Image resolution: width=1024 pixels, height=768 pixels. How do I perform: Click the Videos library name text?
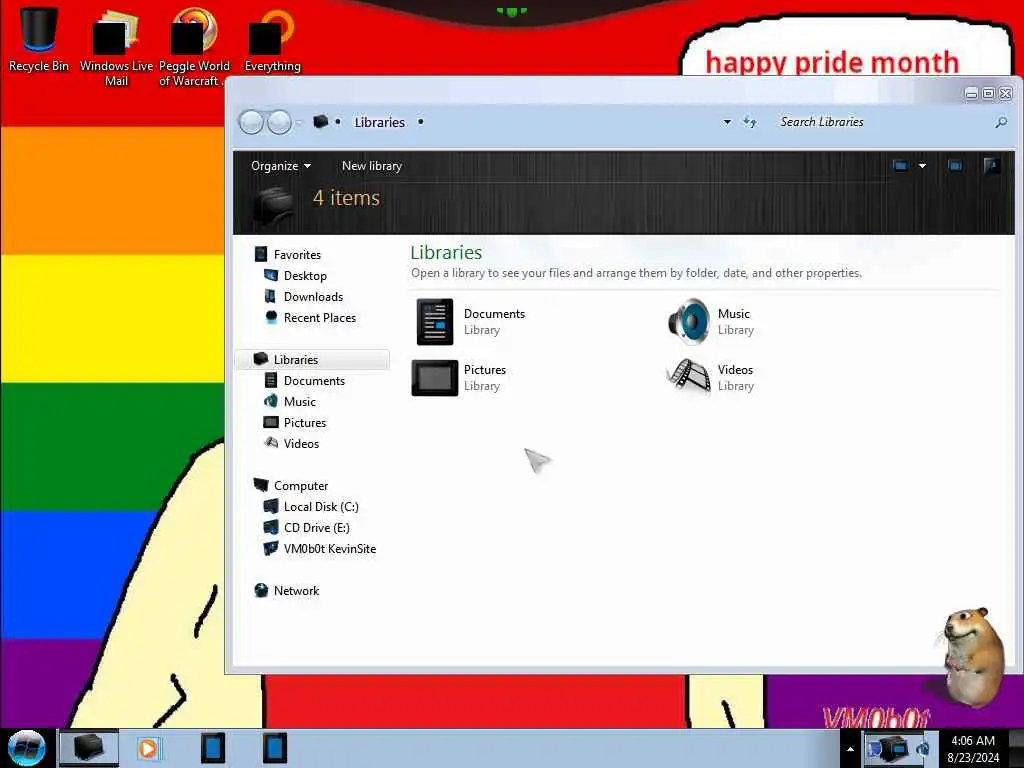(x=735, y=370)
